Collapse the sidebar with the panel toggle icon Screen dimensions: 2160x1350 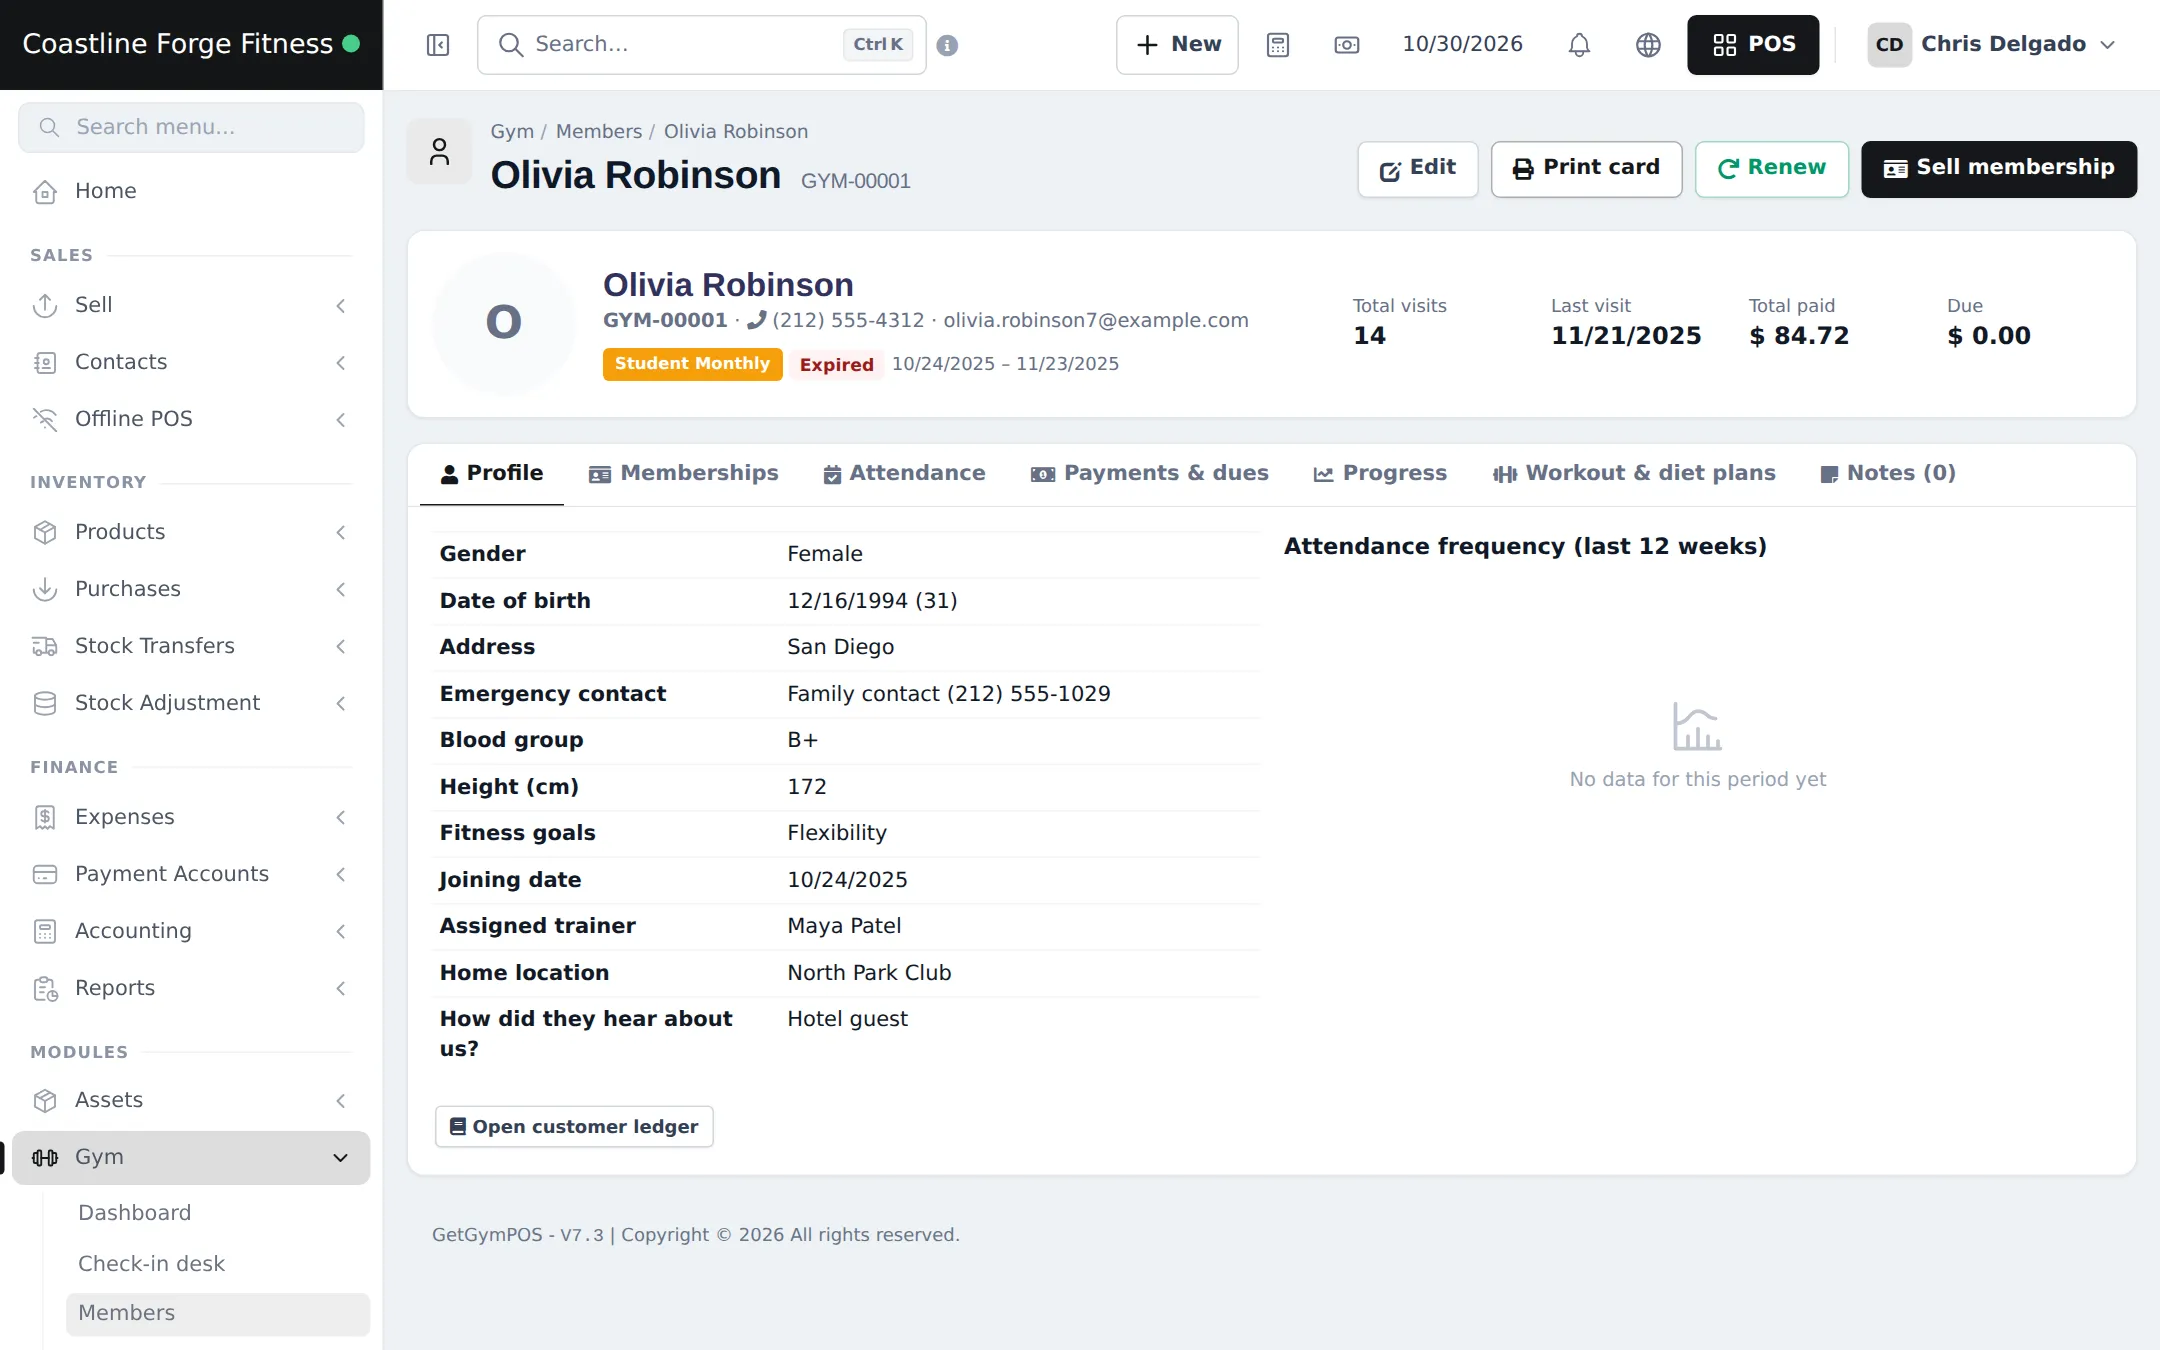[438, 45]
